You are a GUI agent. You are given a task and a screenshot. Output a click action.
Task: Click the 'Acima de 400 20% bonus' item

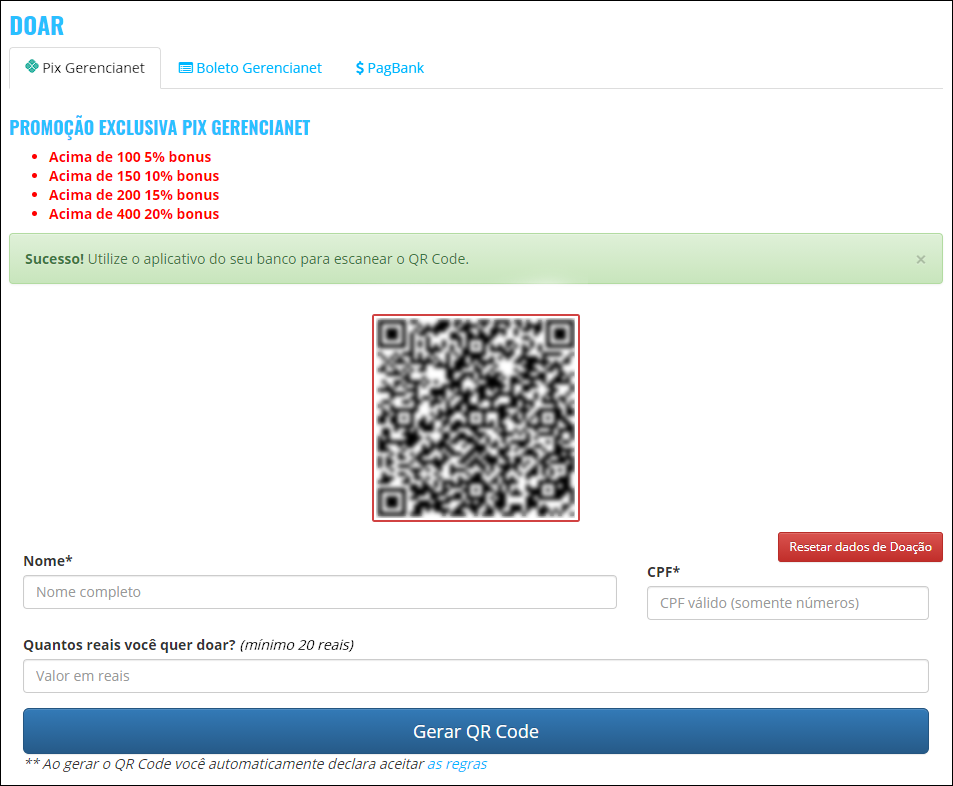pos(134,214)
